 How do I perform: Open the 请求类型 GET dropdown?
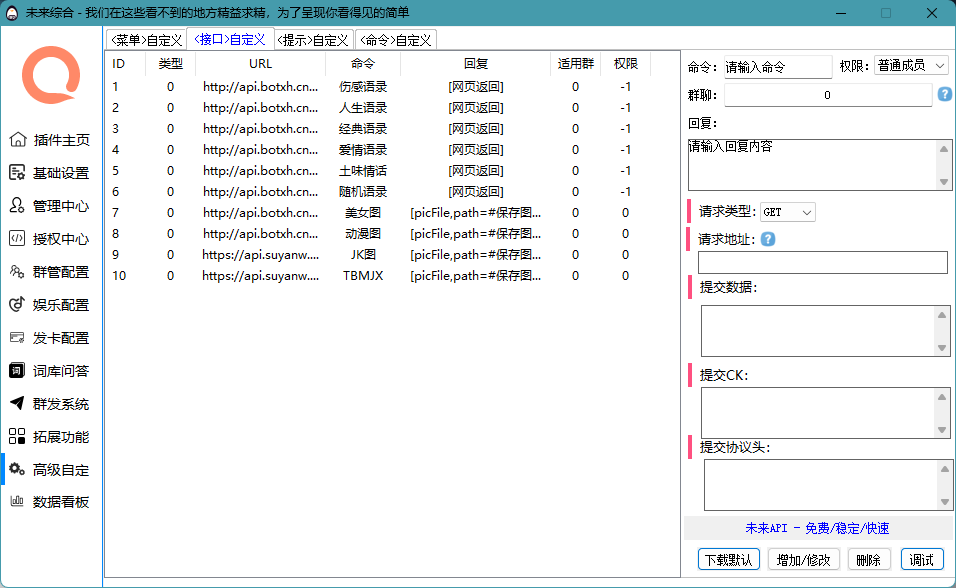788,212
